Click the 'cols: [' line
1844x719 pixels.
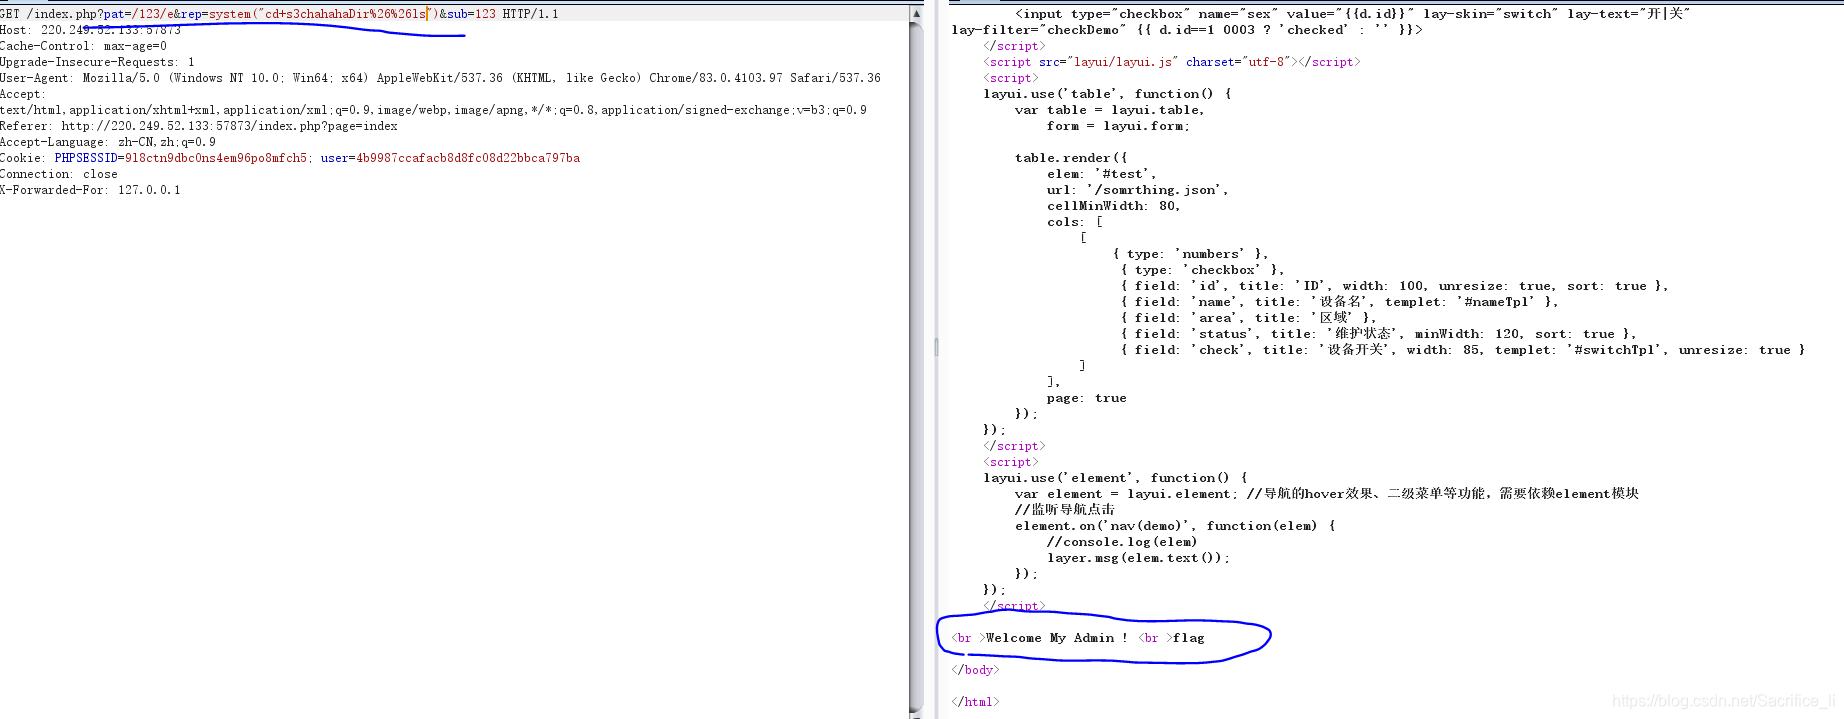1075,222
